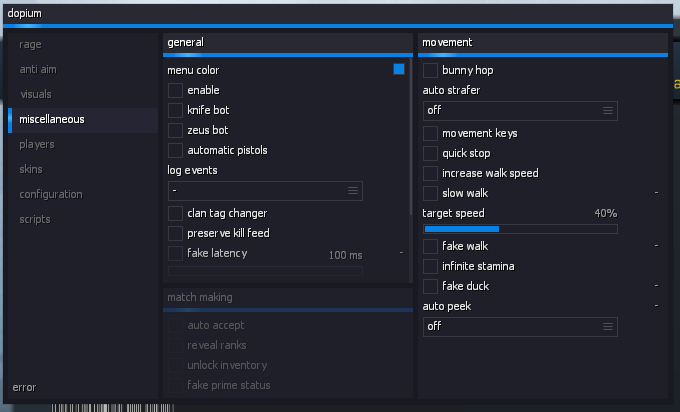Click the auto strafer dropdown list icon
The width and height of the screenshot is (680, 412).
(608, 111)
